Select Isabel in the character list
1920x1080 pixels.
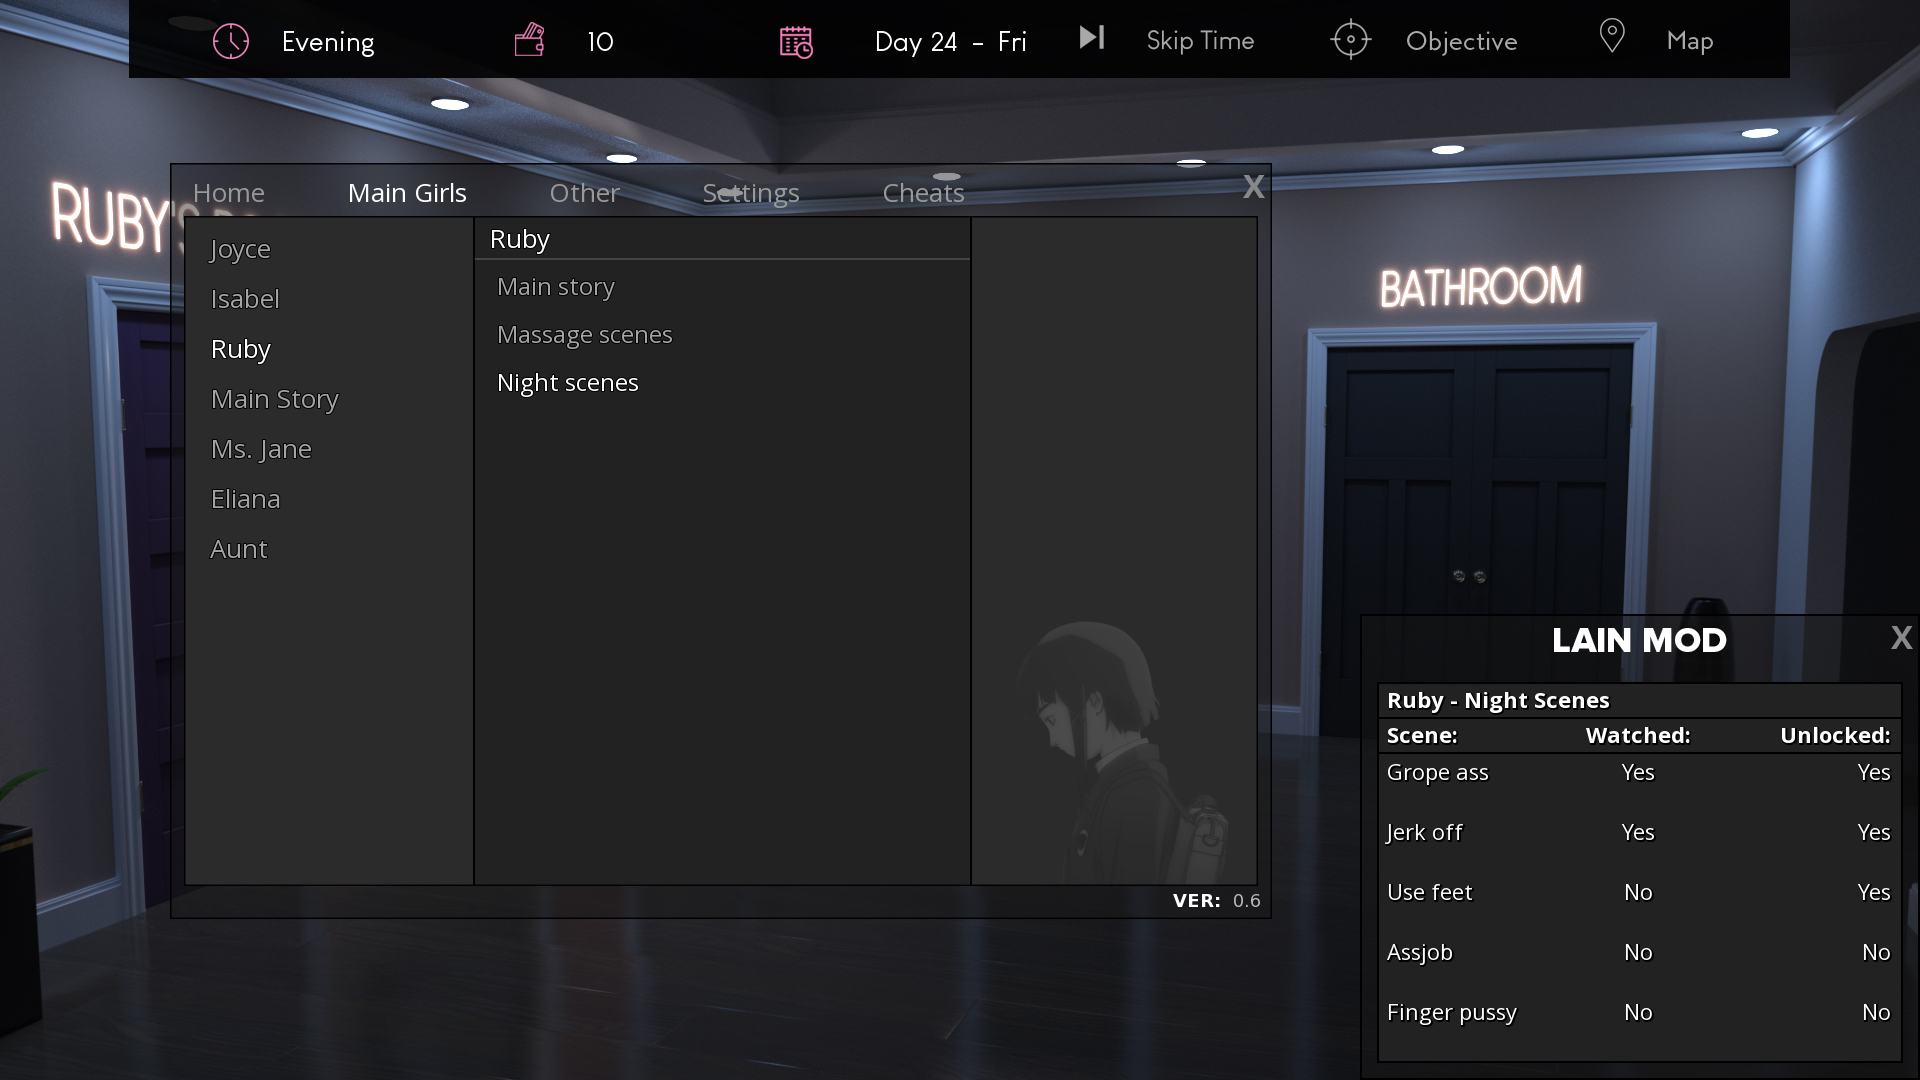pos(245,299)
